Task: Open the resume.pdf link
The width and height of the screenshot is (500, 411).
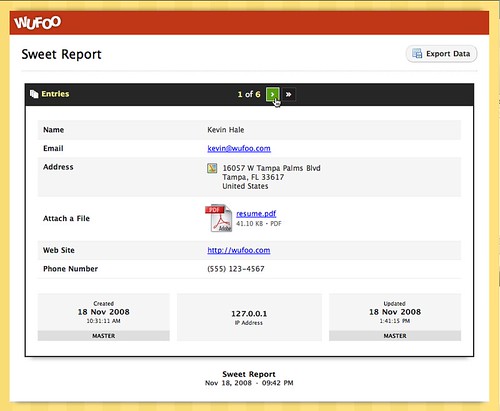Action: [256, 214]
